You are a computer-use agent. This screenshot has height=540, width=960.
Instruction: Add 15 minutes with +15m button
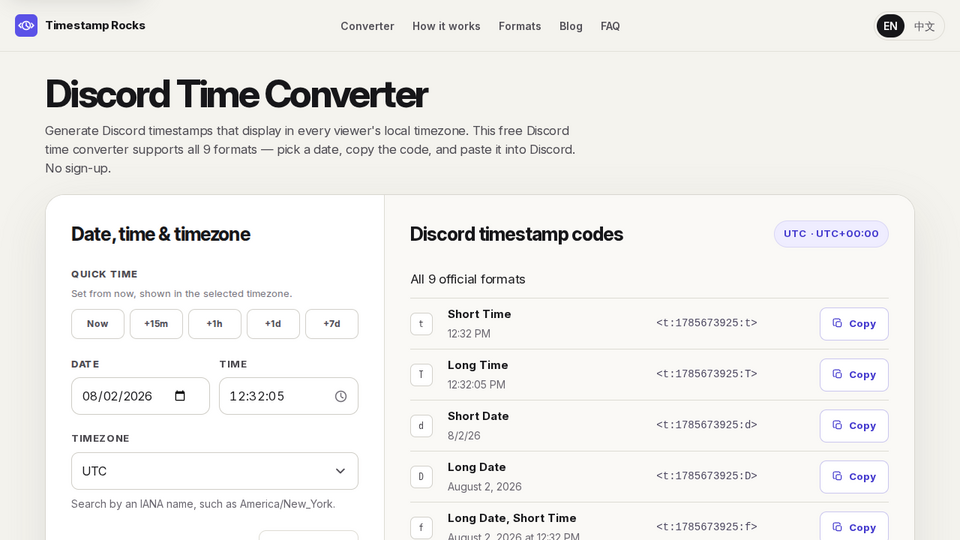[x=156, y=324]
